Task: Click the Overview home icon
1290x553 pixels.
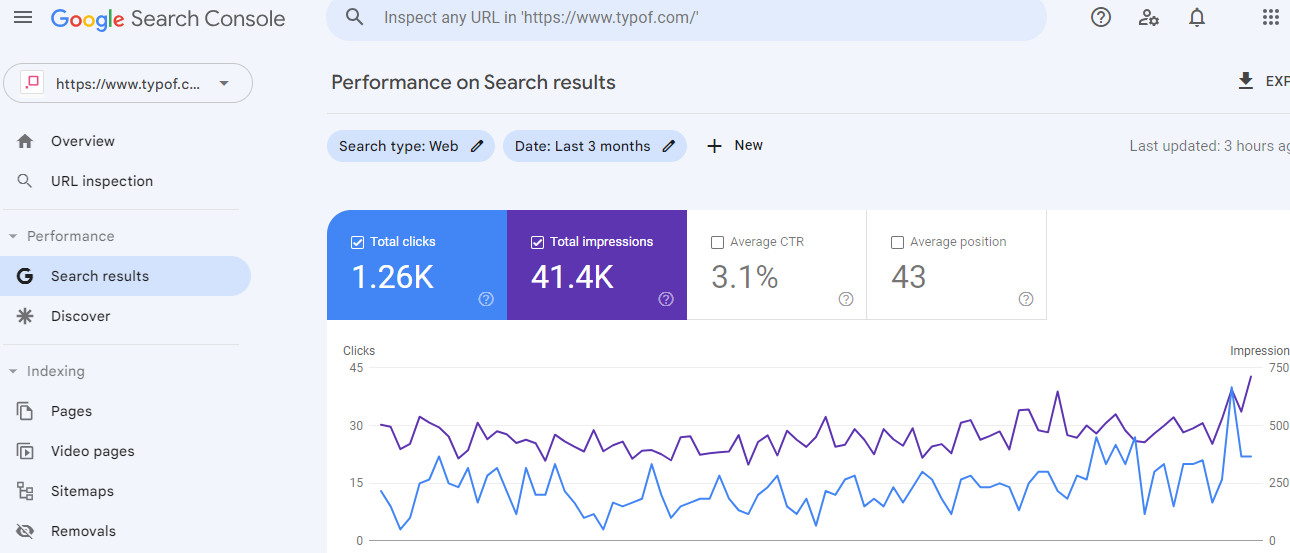Action: coord(26,141)
